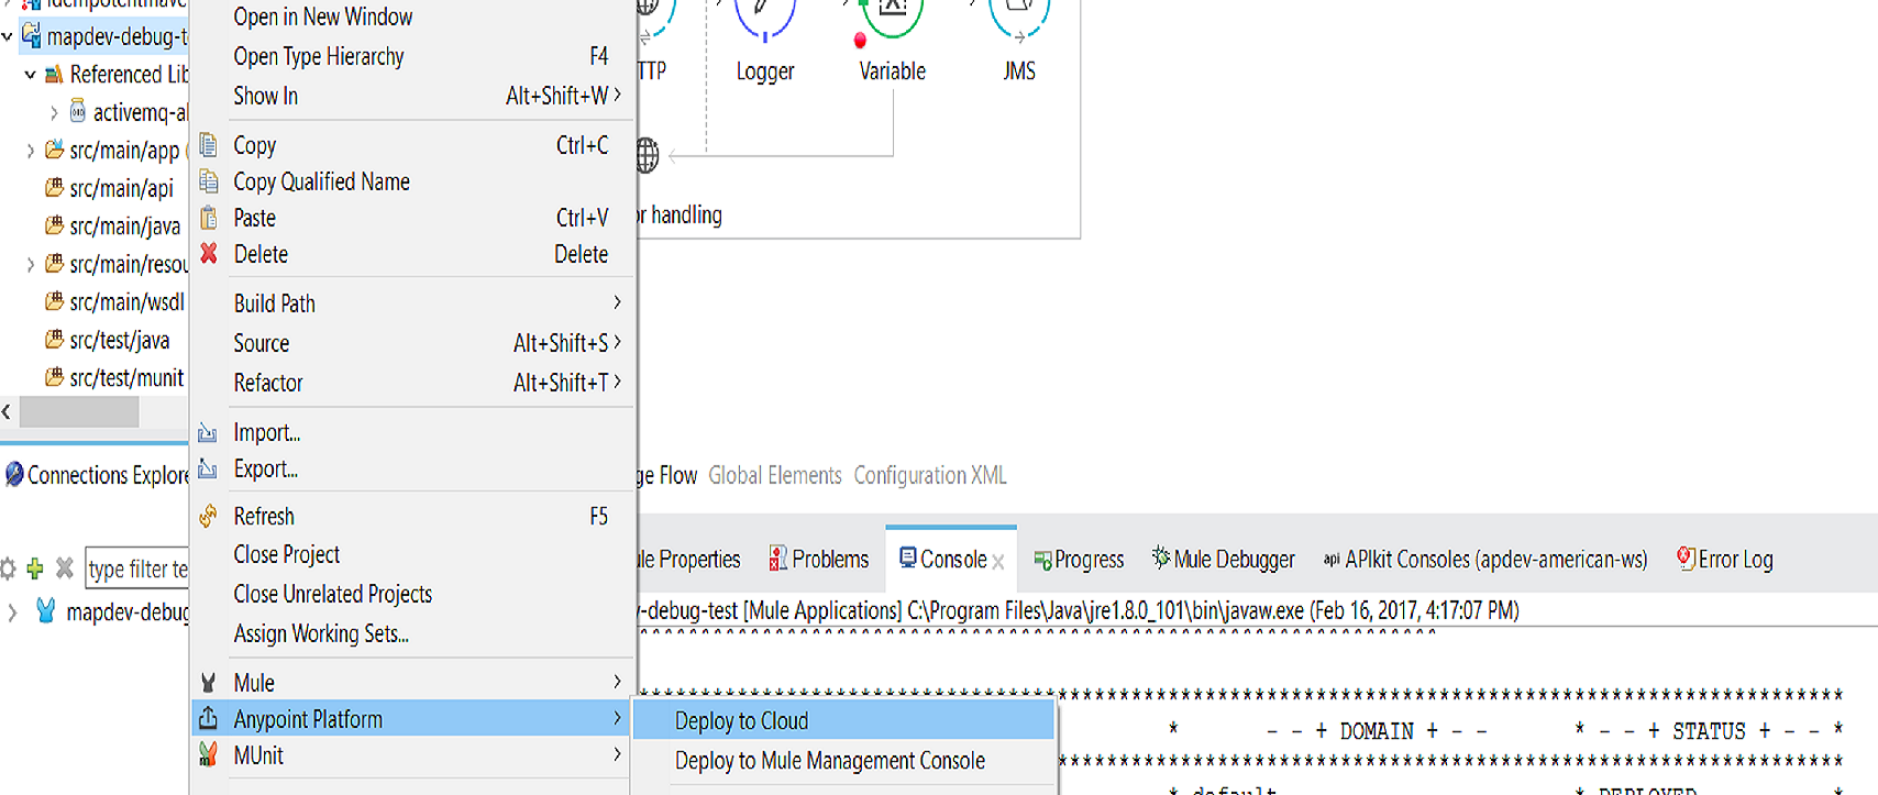Open the Problems tab

819,559
